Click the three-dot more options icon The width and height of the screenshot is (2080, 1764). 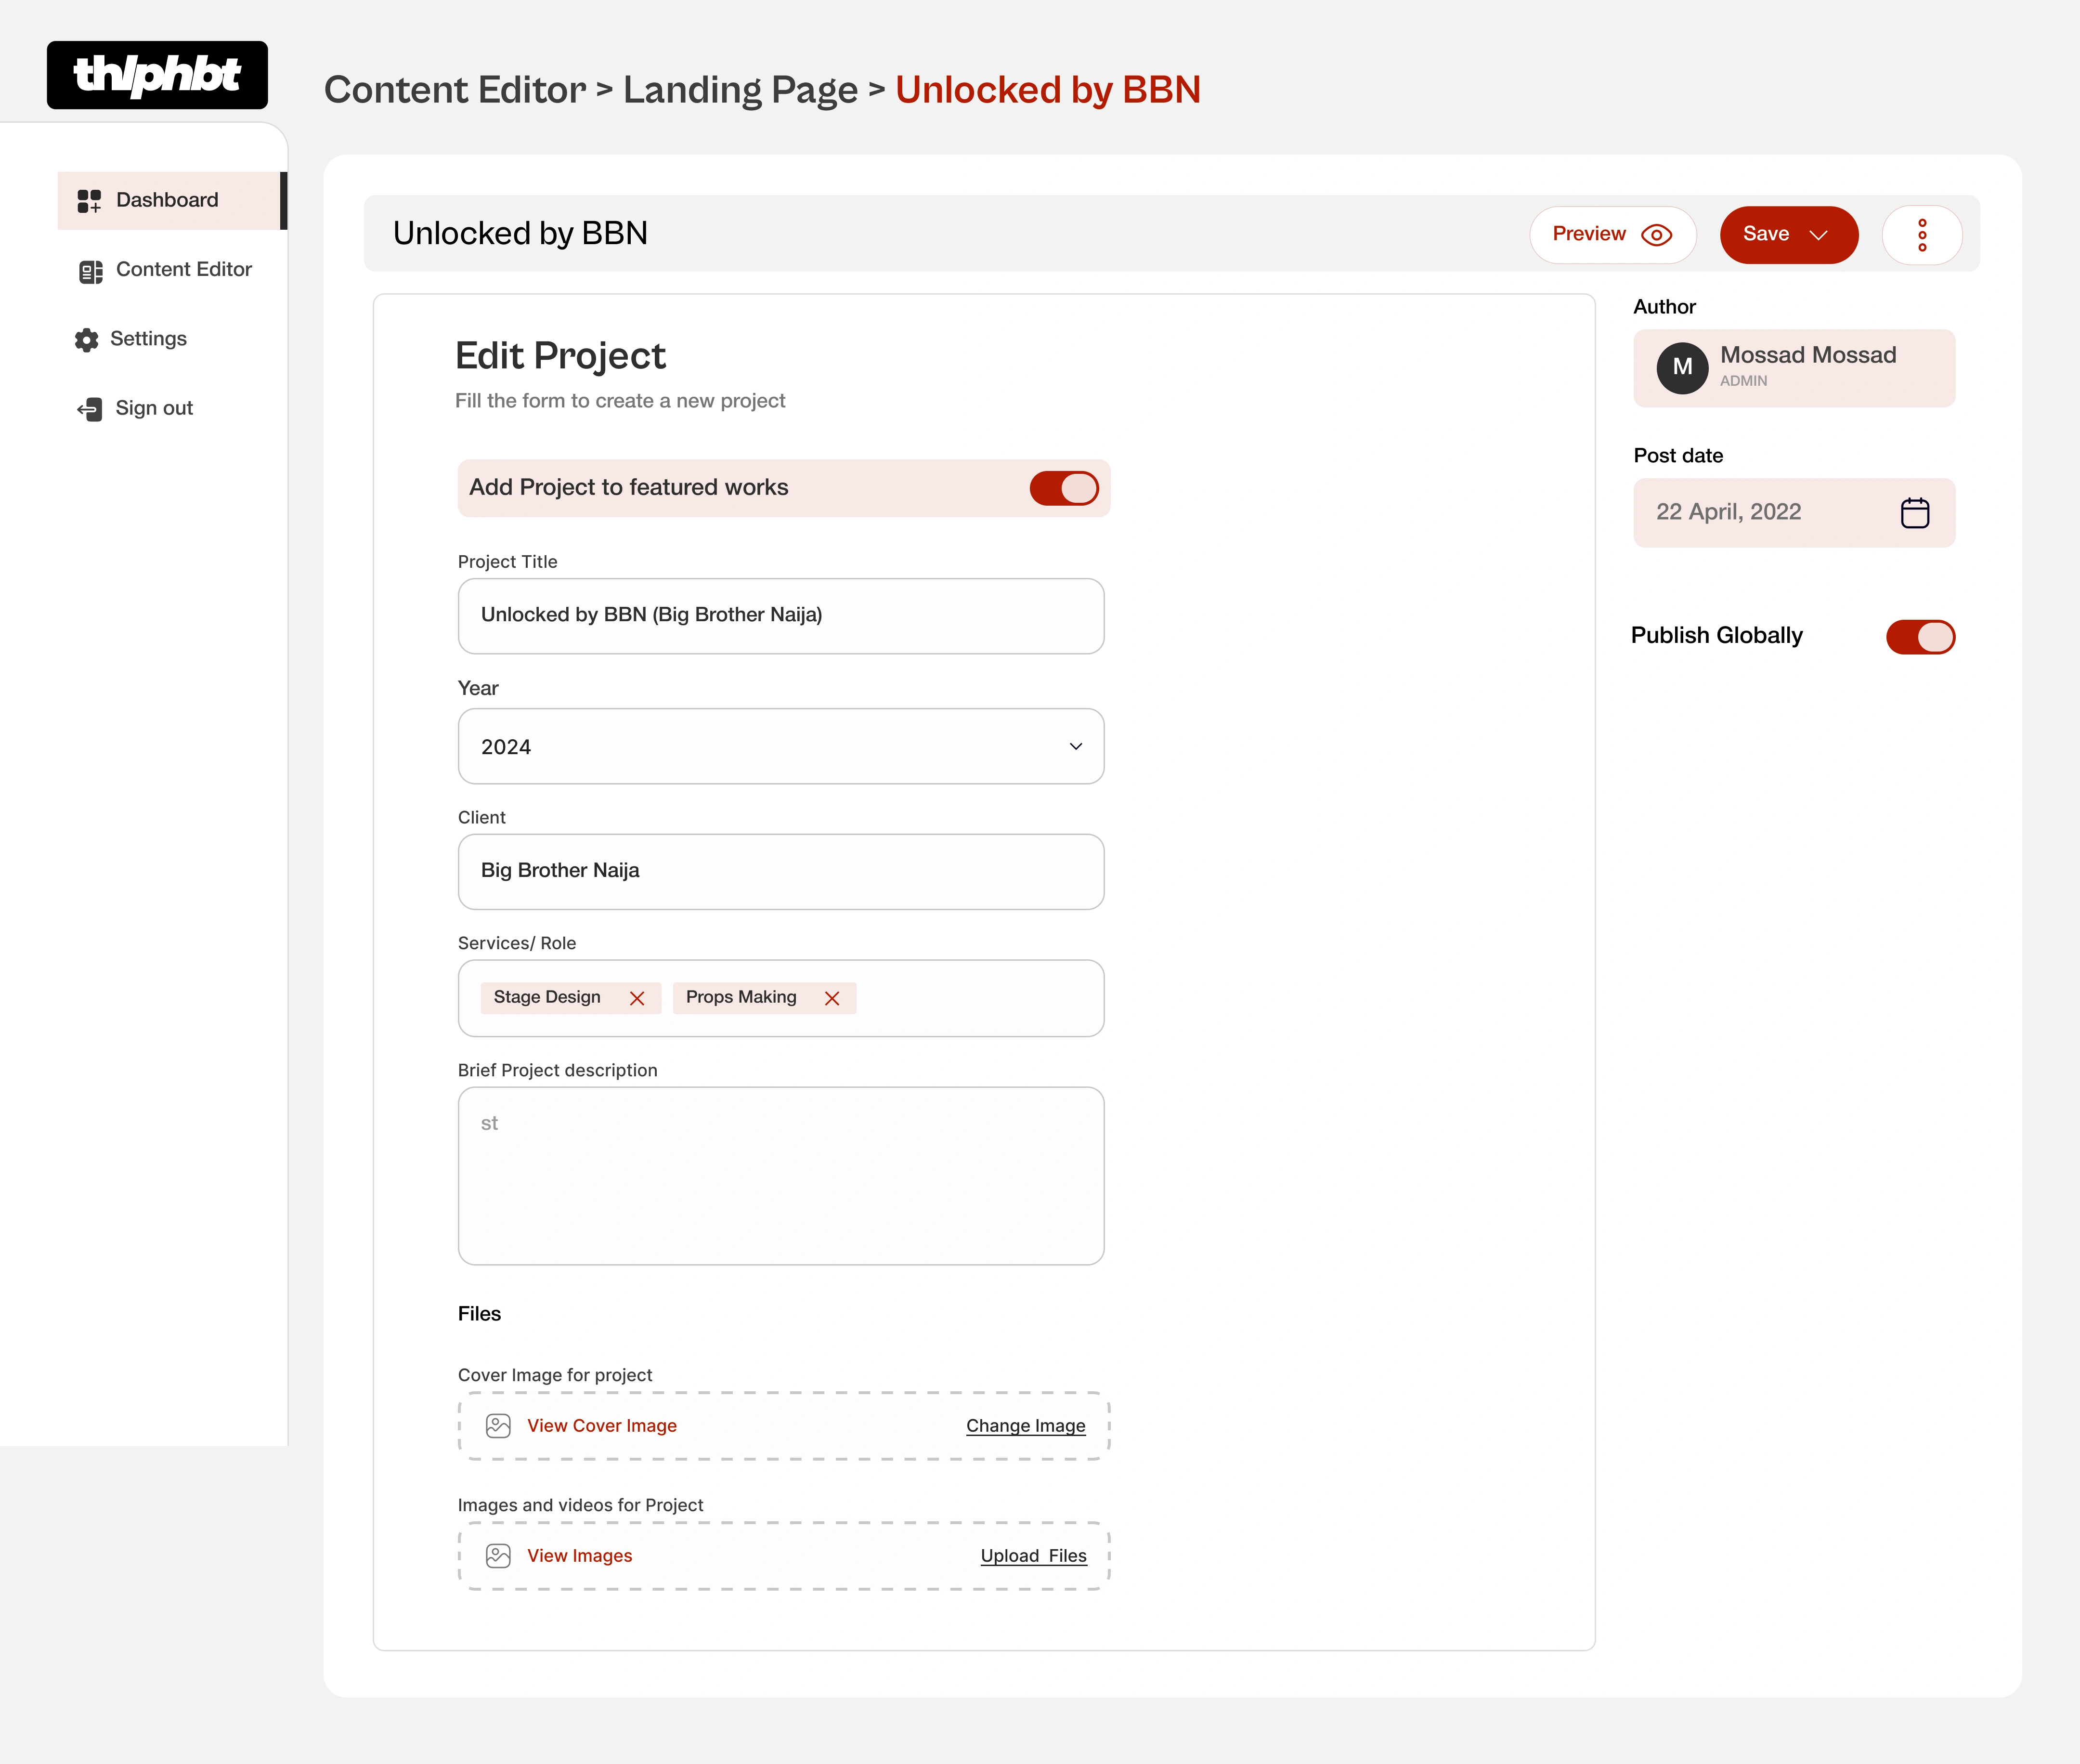click(x=1921, y=235)
